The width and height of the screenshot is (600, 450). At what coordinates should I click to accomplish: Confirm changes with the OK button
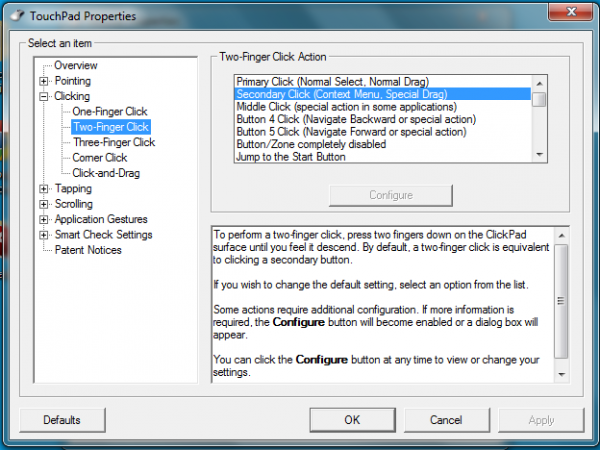352,420
